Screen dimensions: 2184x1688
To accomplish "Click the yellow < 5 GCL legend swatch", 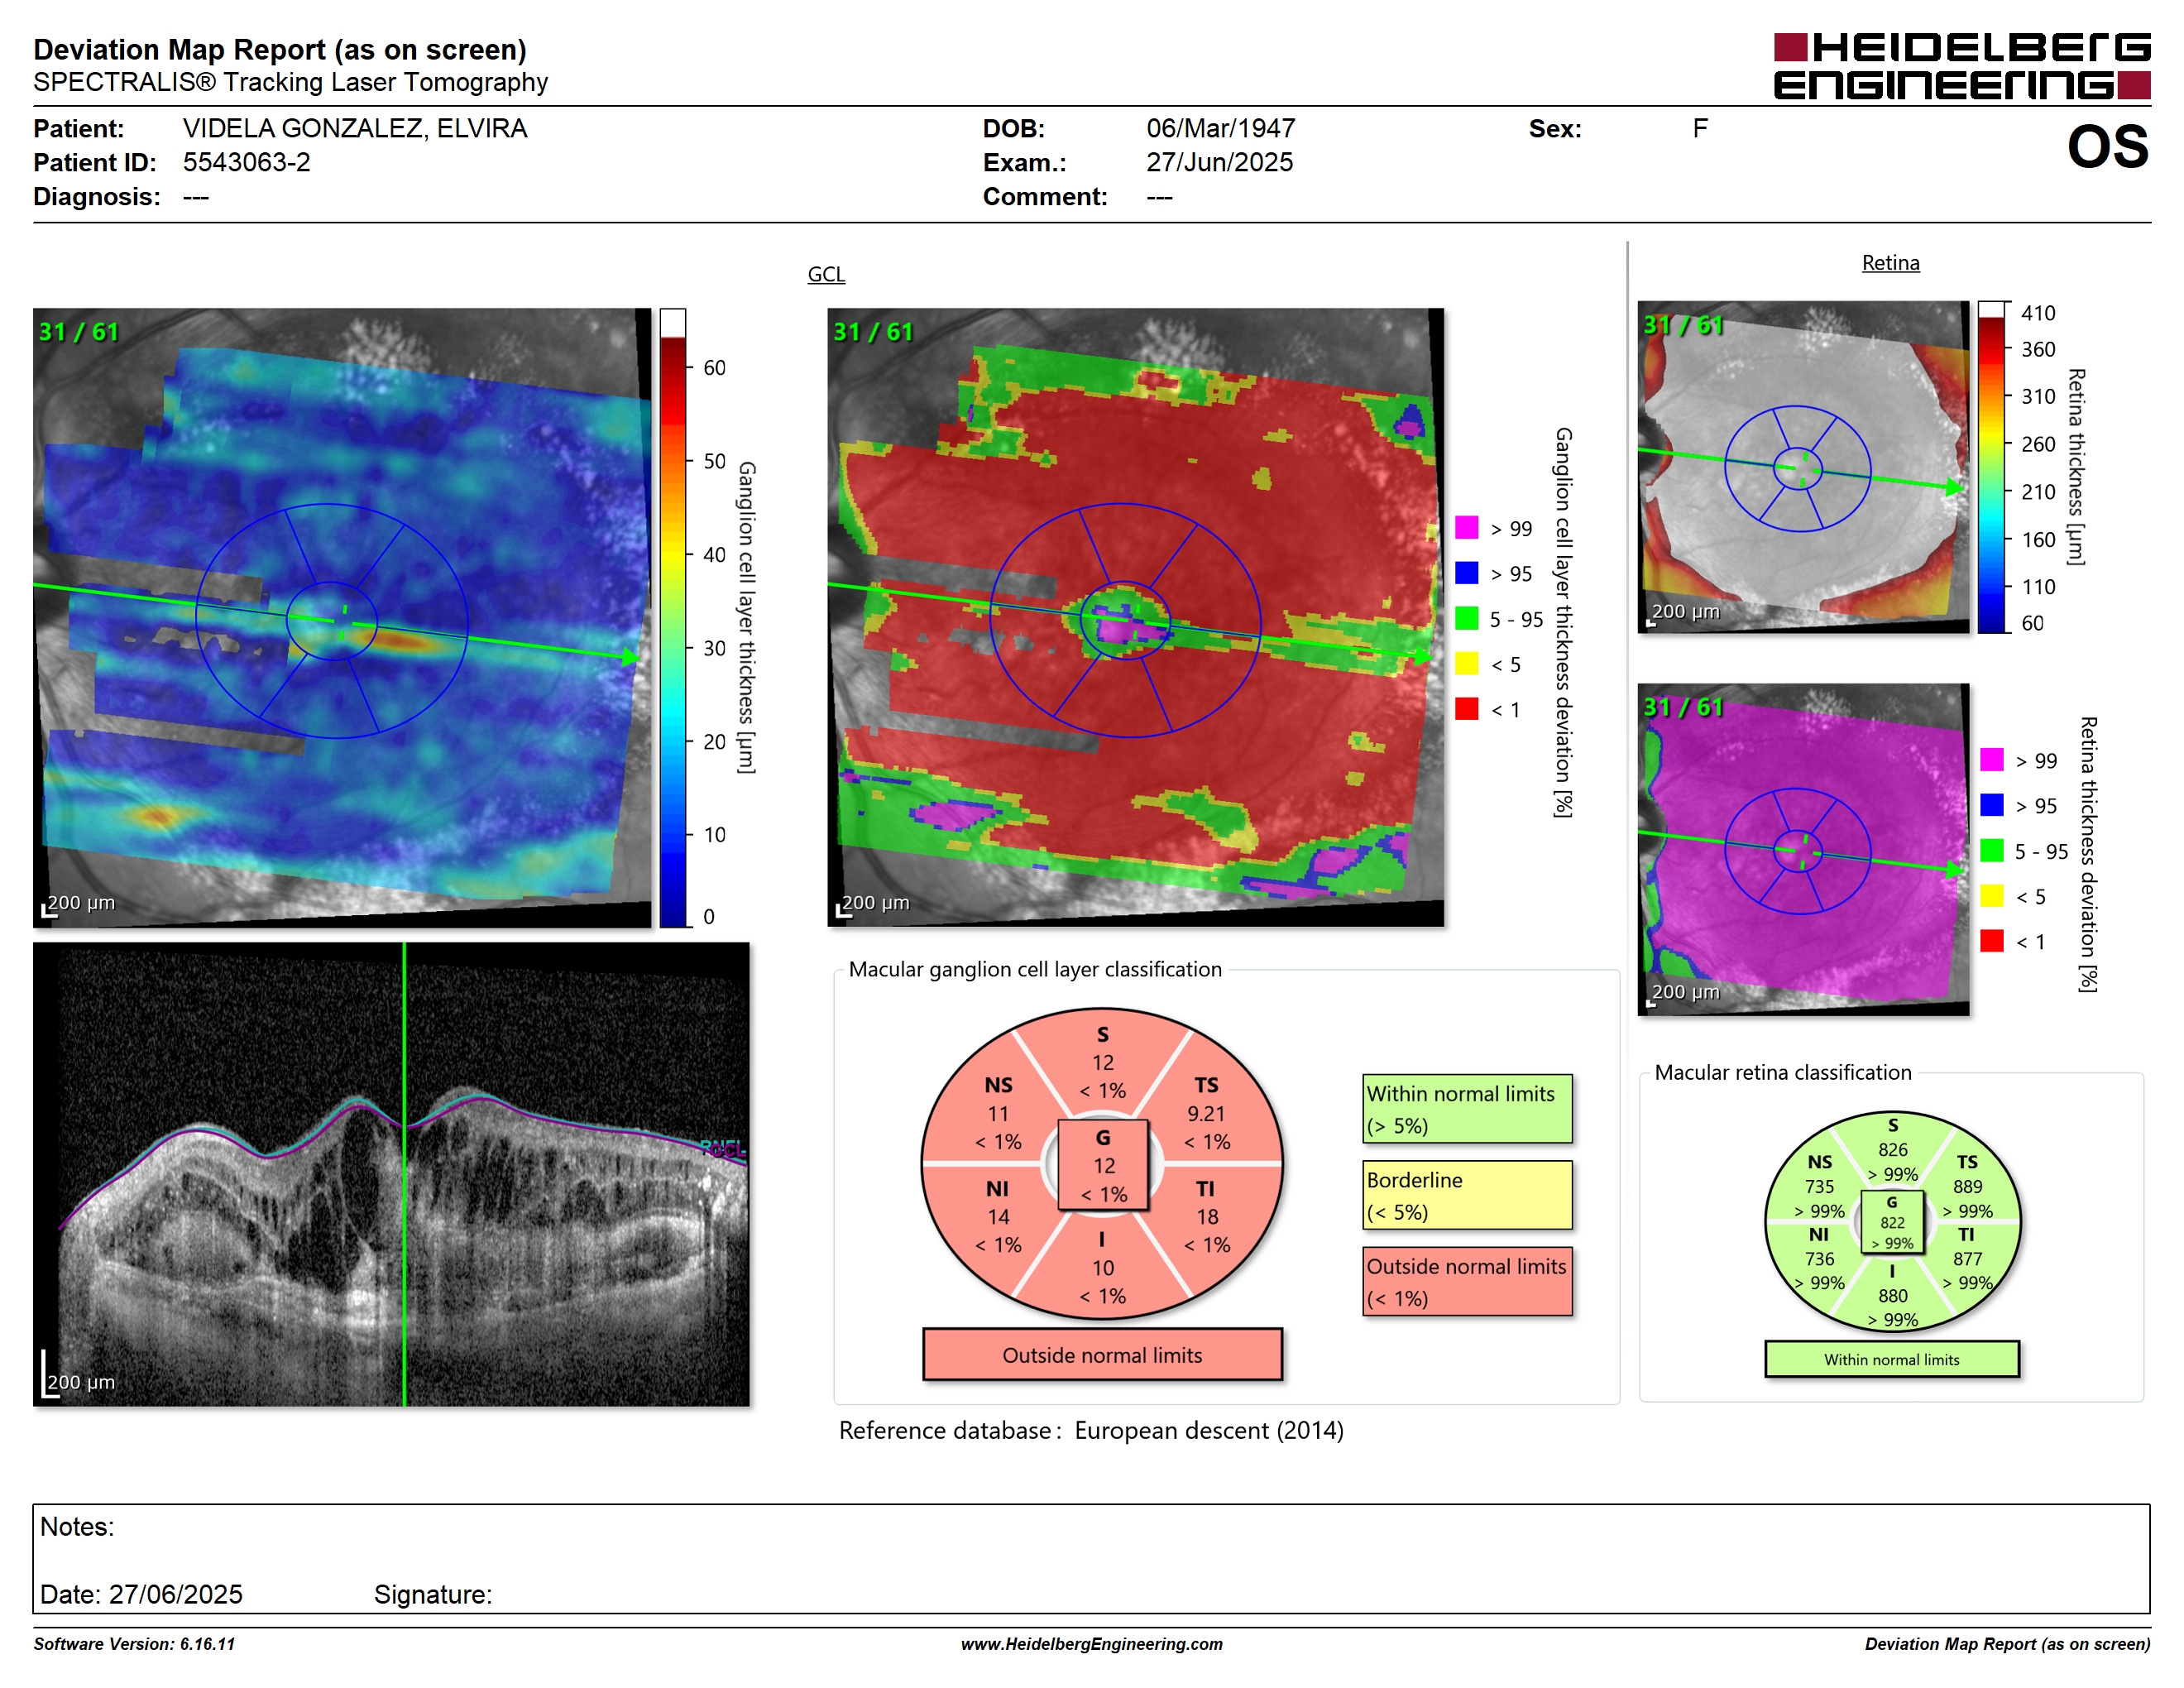I will (1466, 663).
